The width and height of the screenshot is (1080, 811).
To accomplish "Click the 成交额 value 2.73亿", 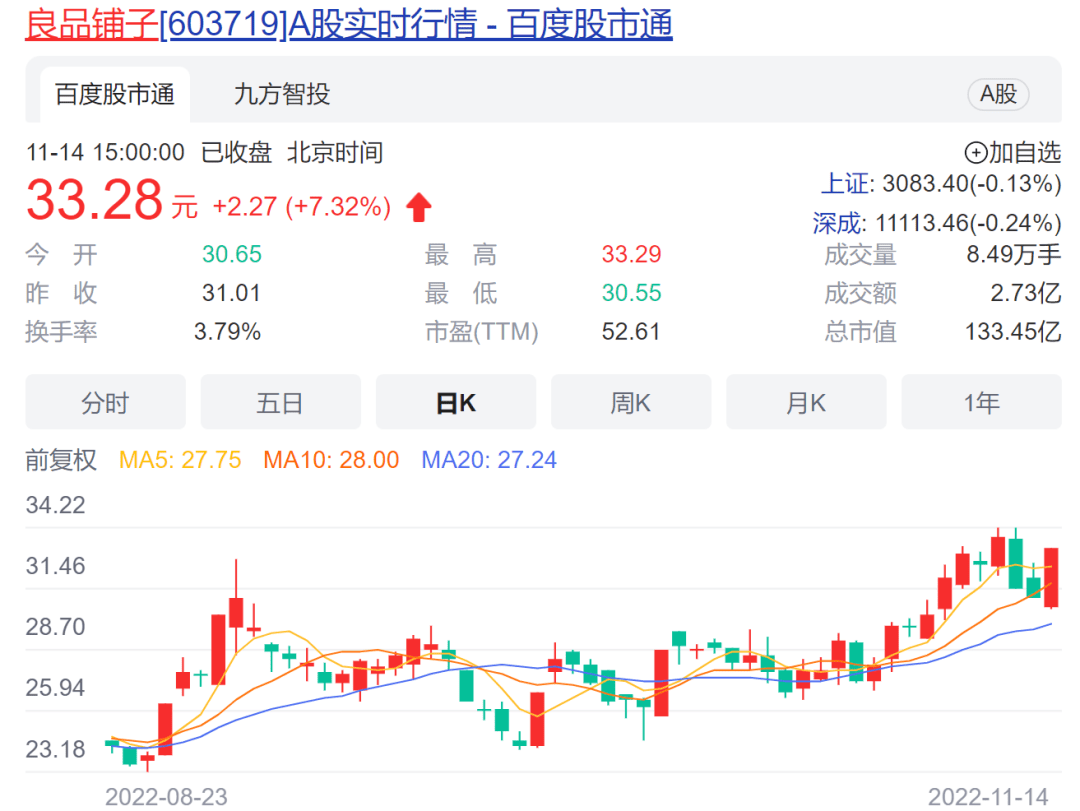I will coord(1026,293).
